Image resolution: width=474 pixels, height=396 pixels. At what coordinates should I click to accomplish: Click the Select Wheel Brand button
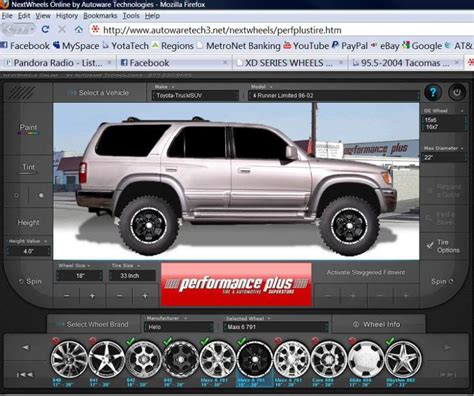coord(93,324)
